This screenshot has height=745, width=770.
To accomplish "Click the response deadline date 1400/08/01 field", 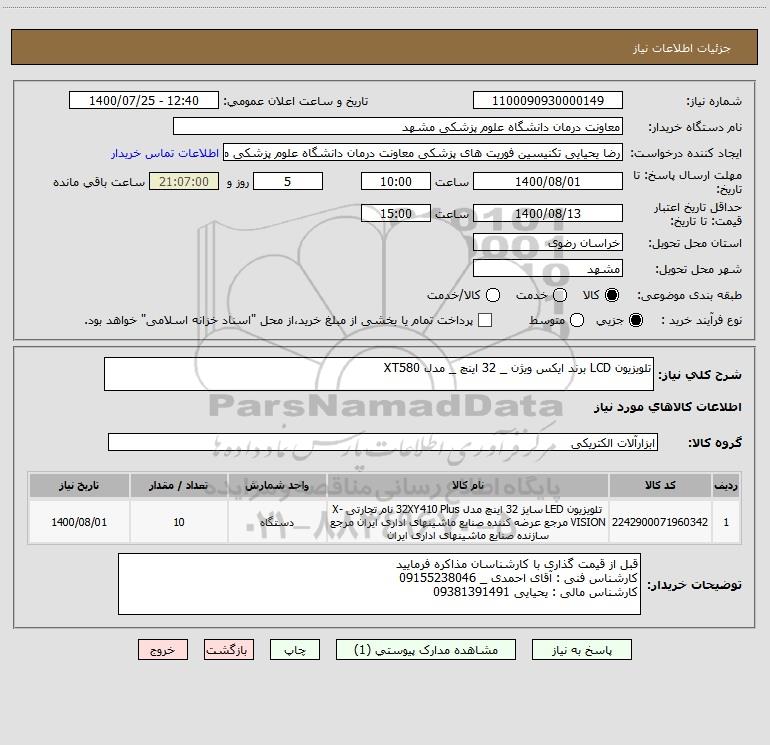I will point(548,182).
